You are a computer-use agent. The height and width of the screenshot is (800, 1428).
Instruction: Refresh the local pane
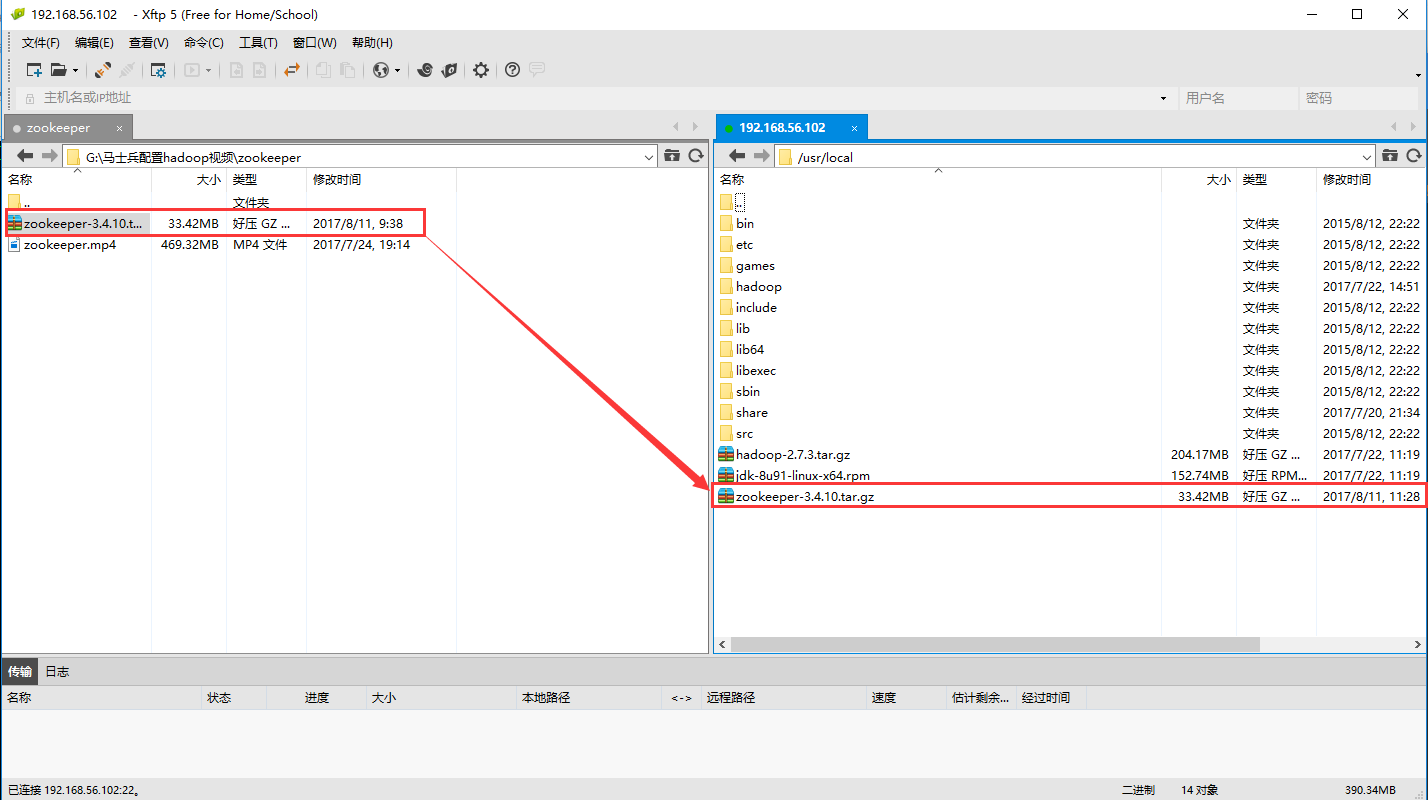[x=696, y=156]
